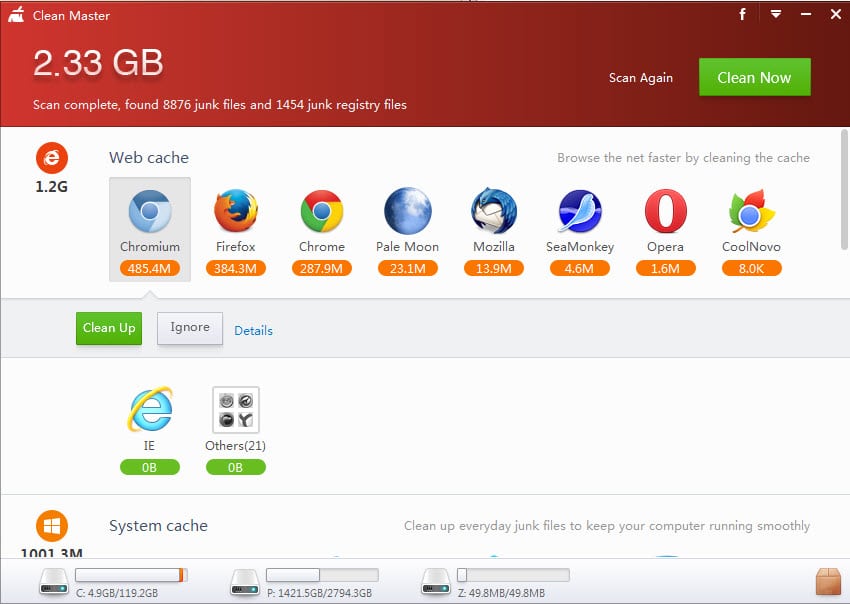Select the CoolNovo browser icon

[x=751, y=211]
